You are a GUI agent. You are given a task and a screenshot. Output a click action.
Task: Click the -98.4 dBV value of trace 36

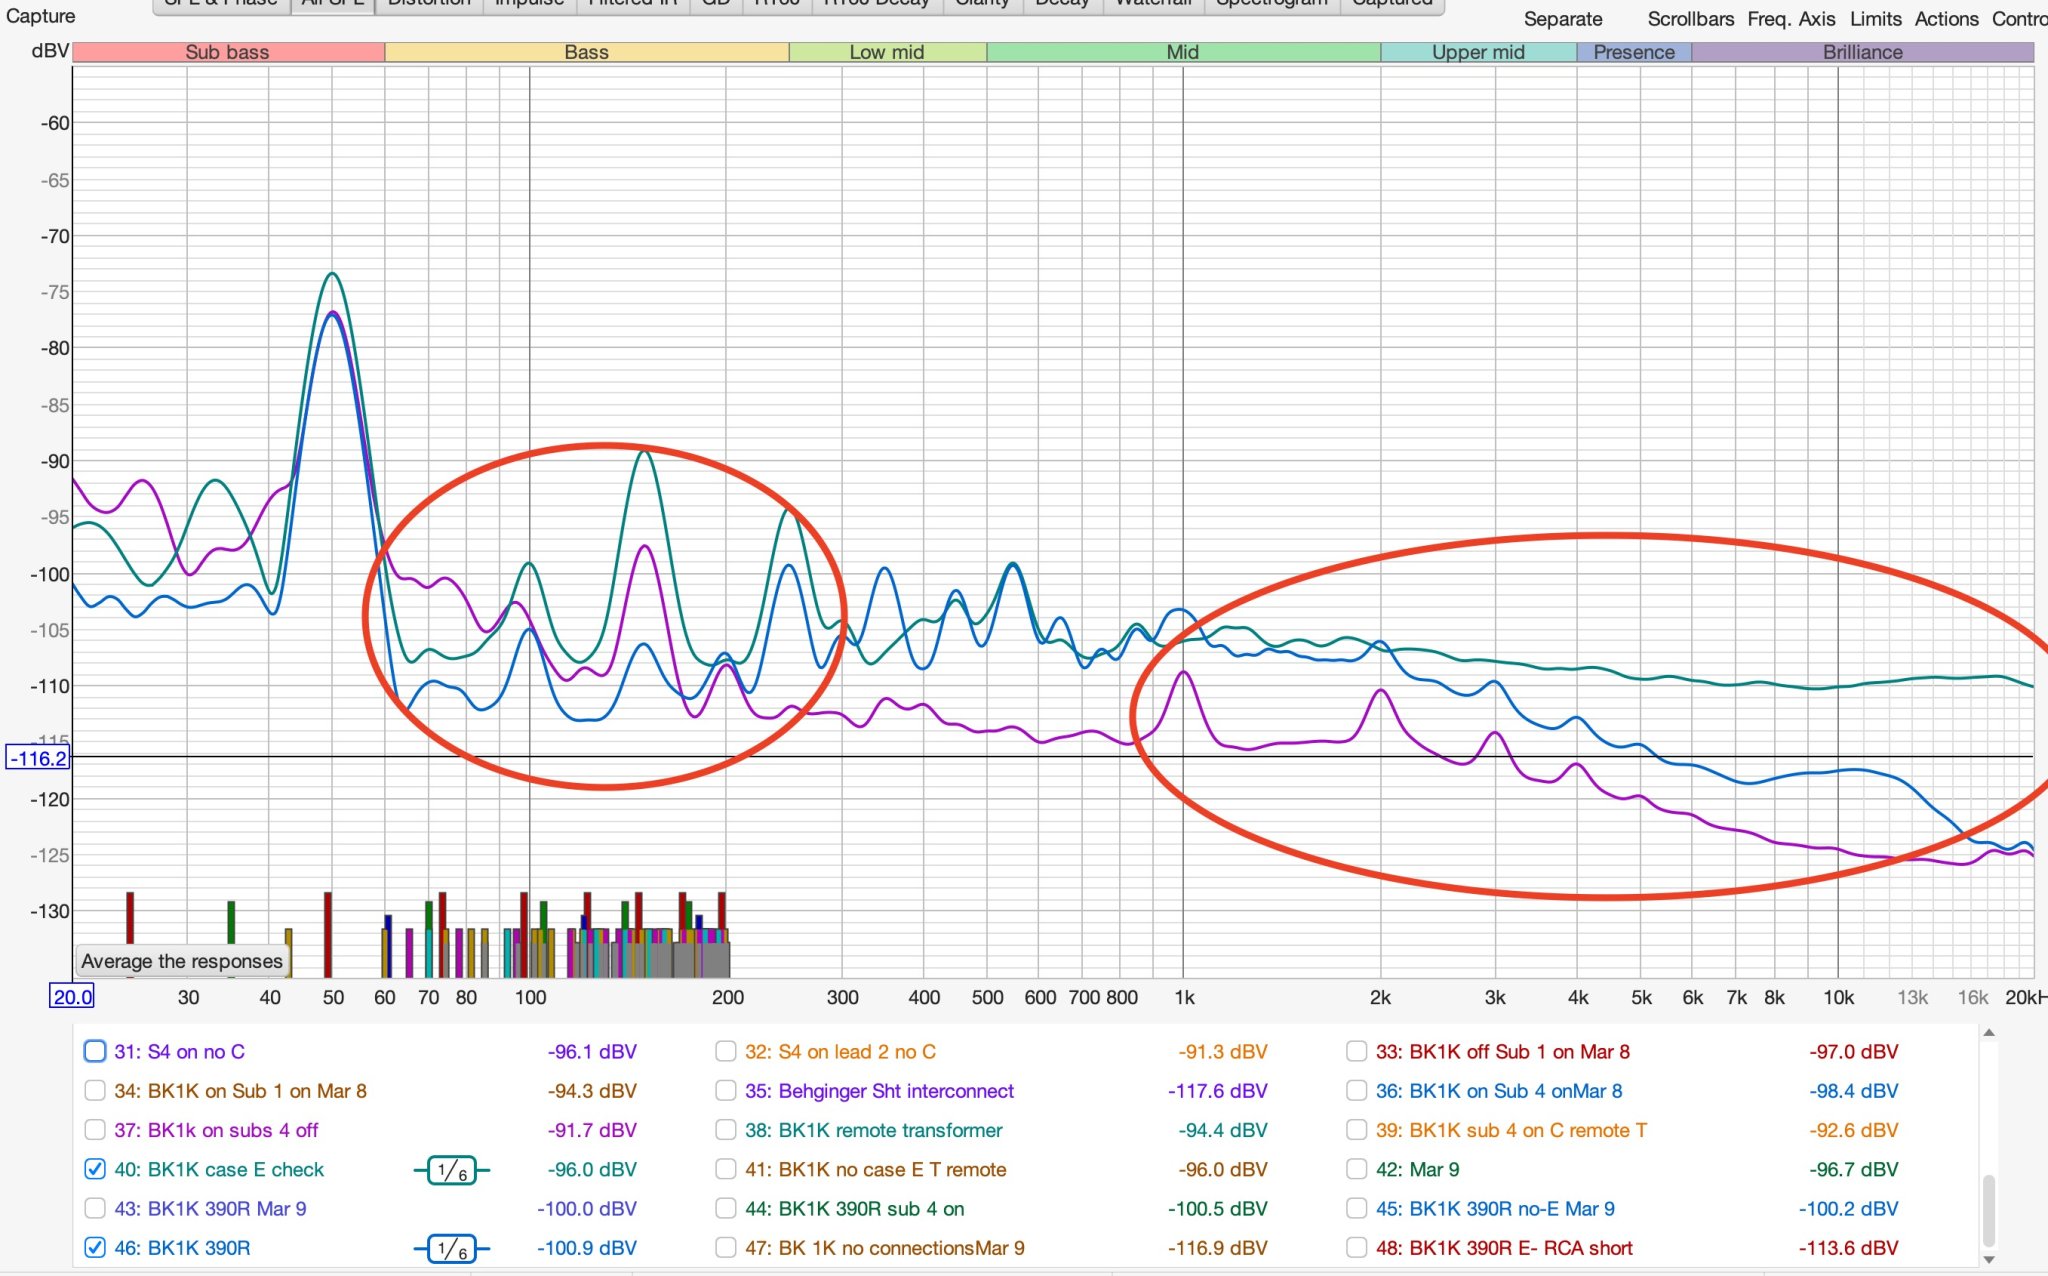[x=1853, y=1090]
